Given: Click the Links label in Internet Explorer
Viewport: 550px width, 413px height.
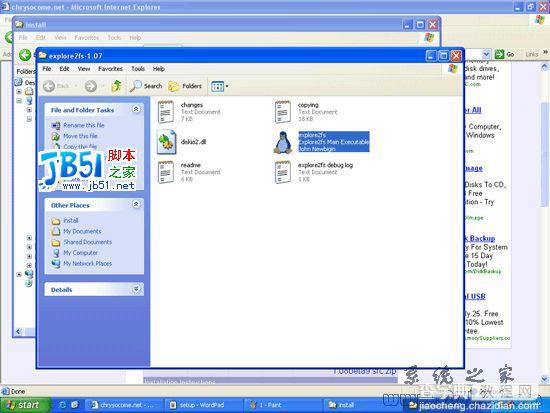Looking at the screenshot, I should [x=532, y=54].
